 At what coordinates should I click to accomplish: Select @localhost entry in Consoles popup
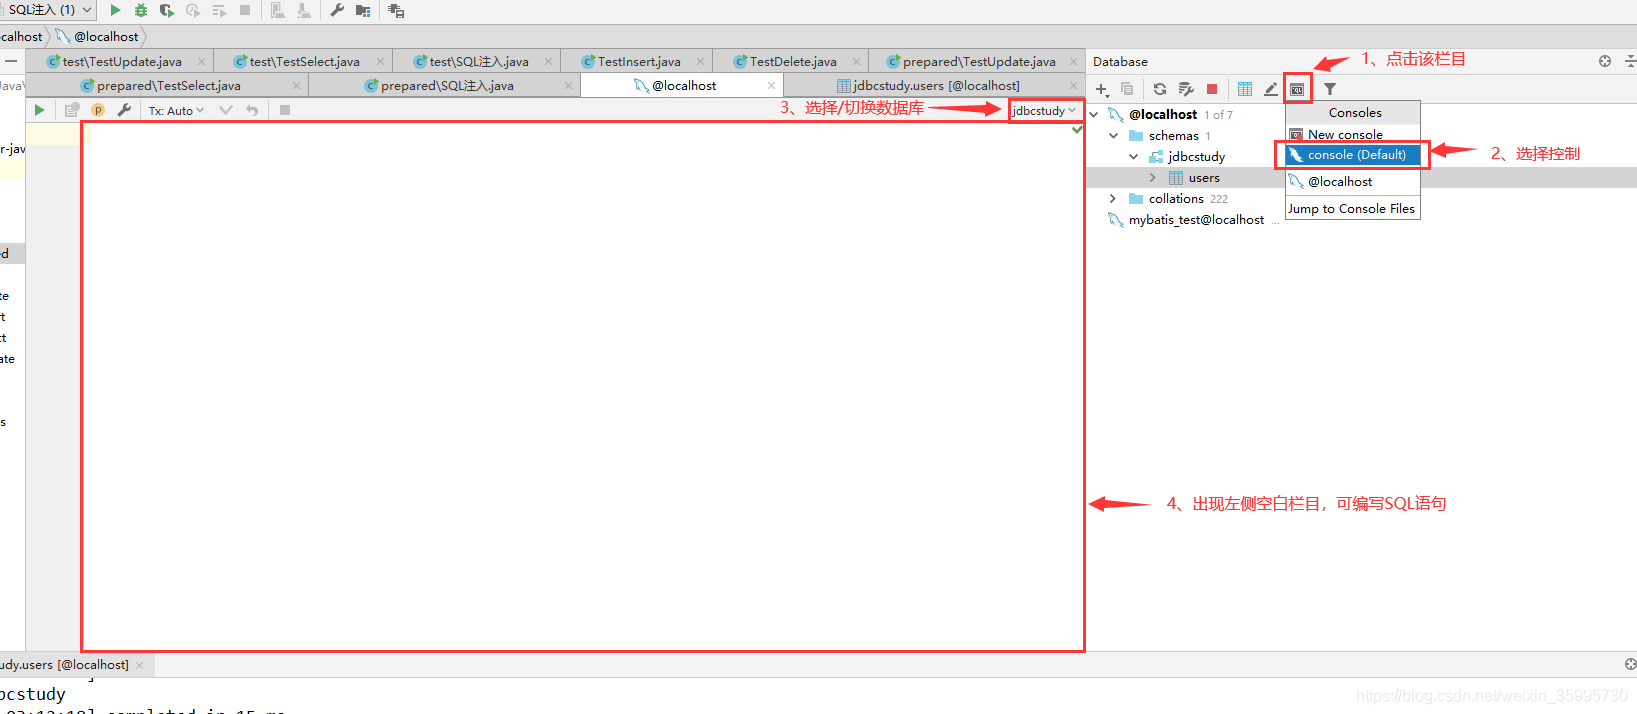pyautogui.click(x=1352, y=181)
